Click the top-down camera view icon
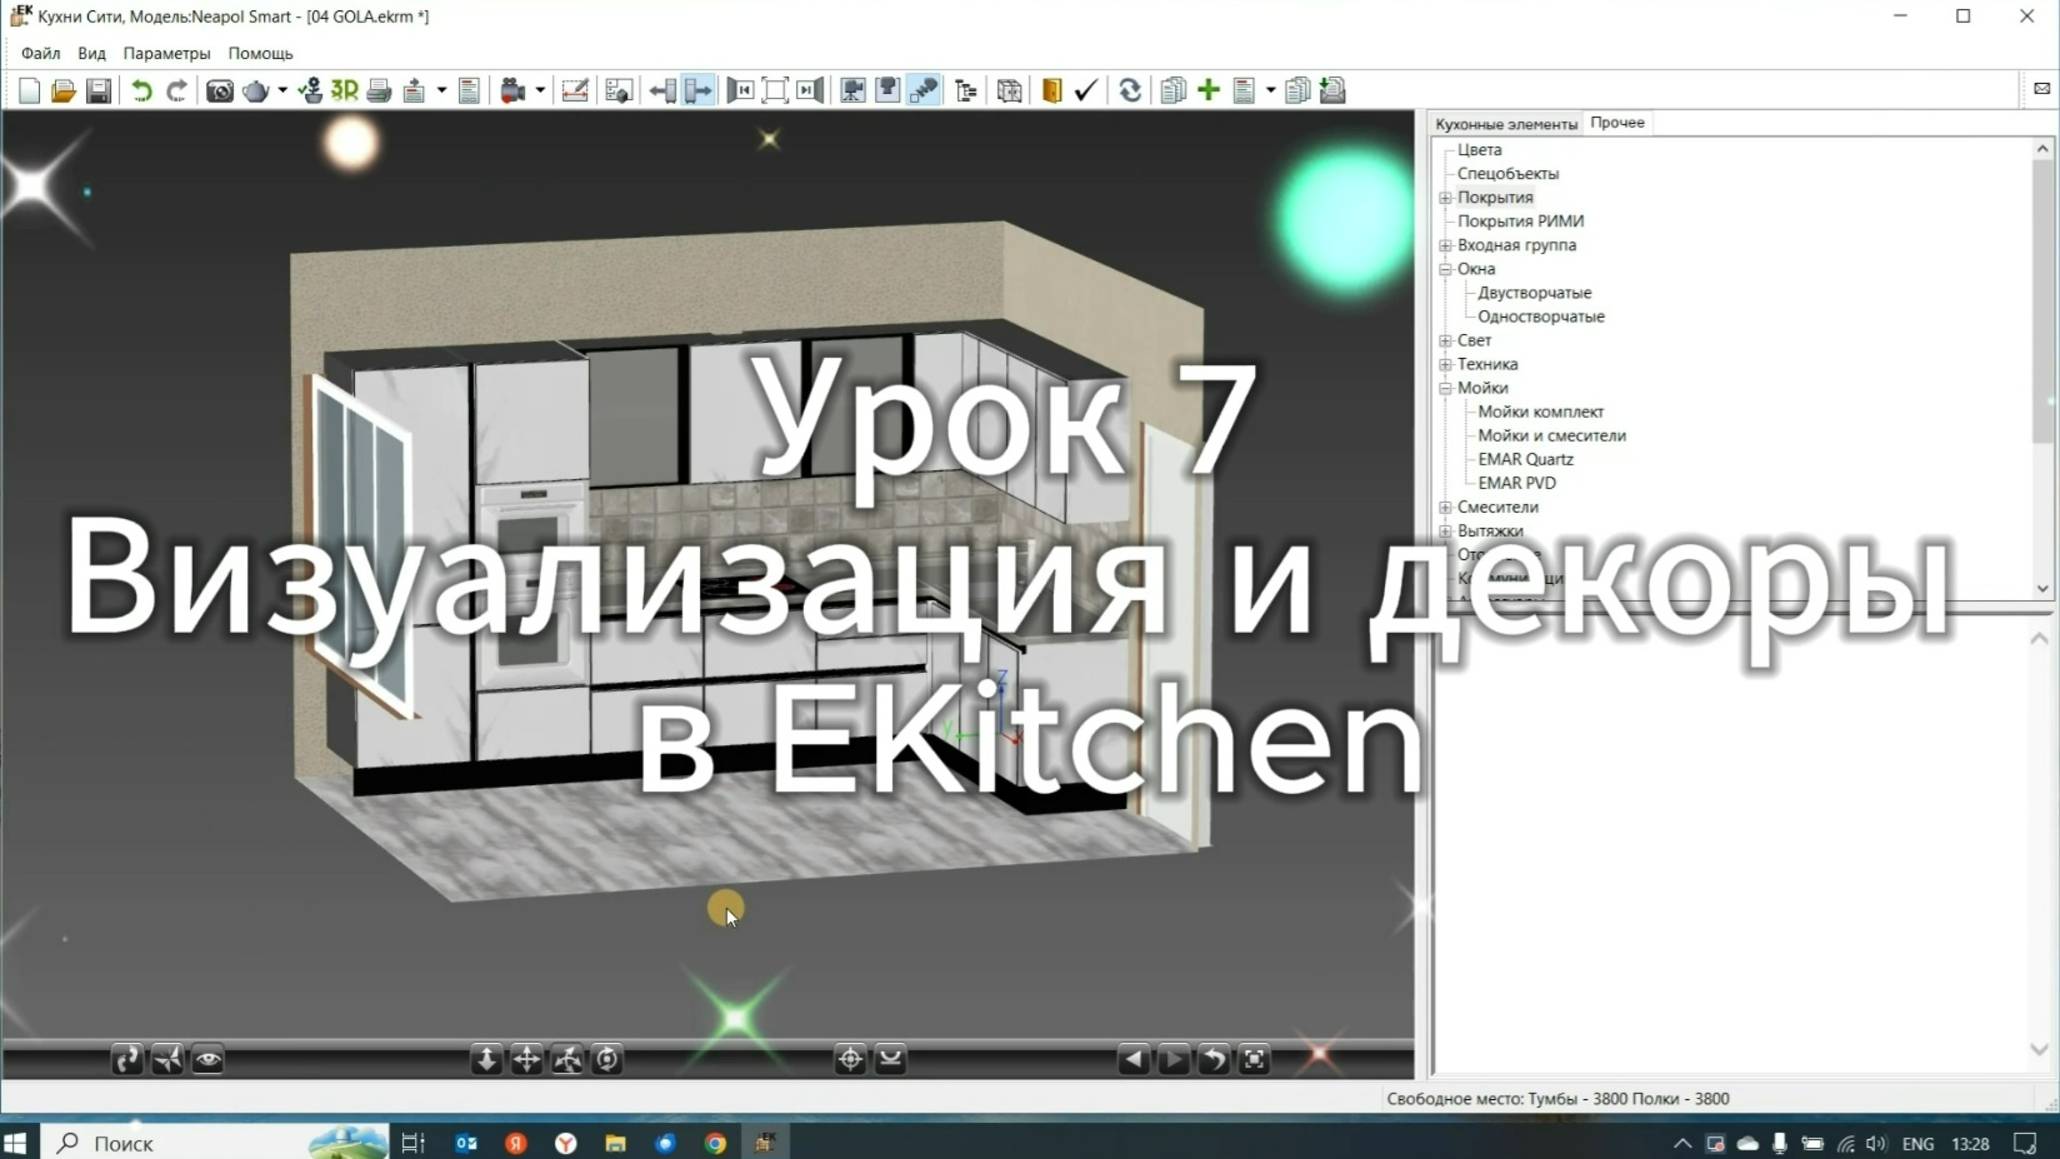 coord(888,91)
